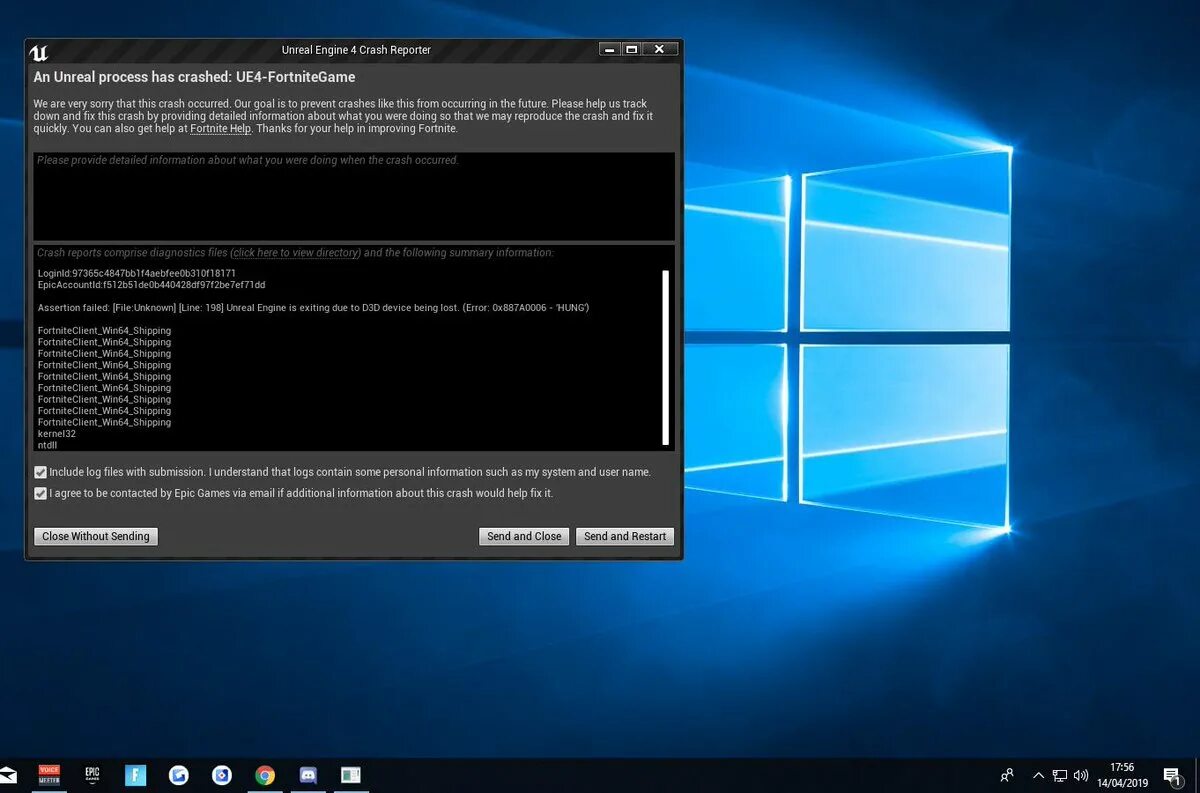The image size is (1200, 793).
Task: Click the Send and Close button
Action: (524, 536)
